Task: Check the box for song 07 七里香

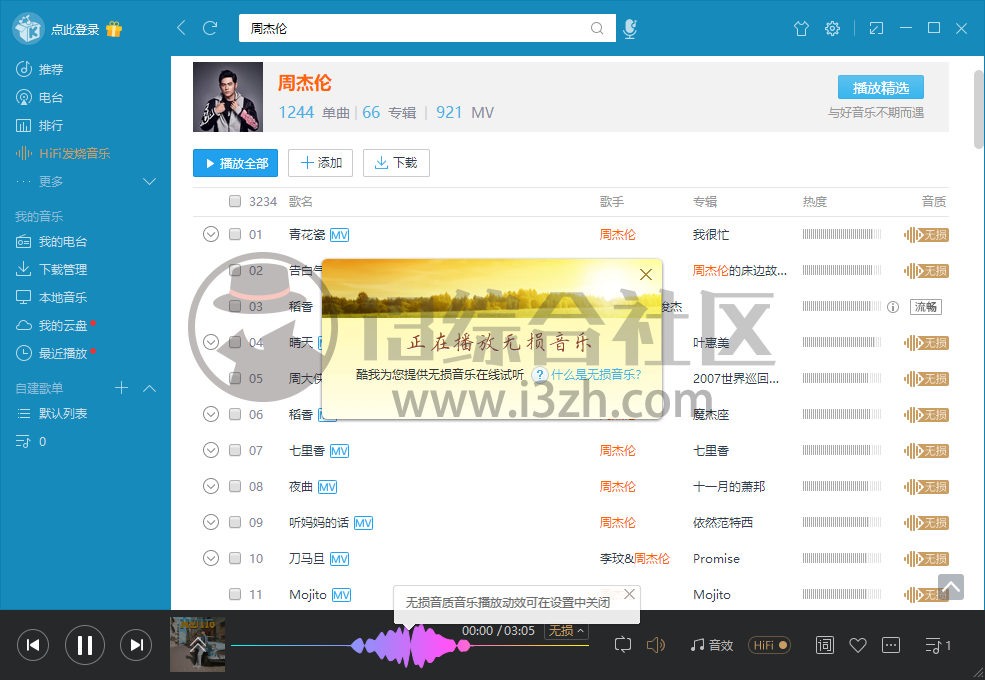Action: [x=235, y=450]
